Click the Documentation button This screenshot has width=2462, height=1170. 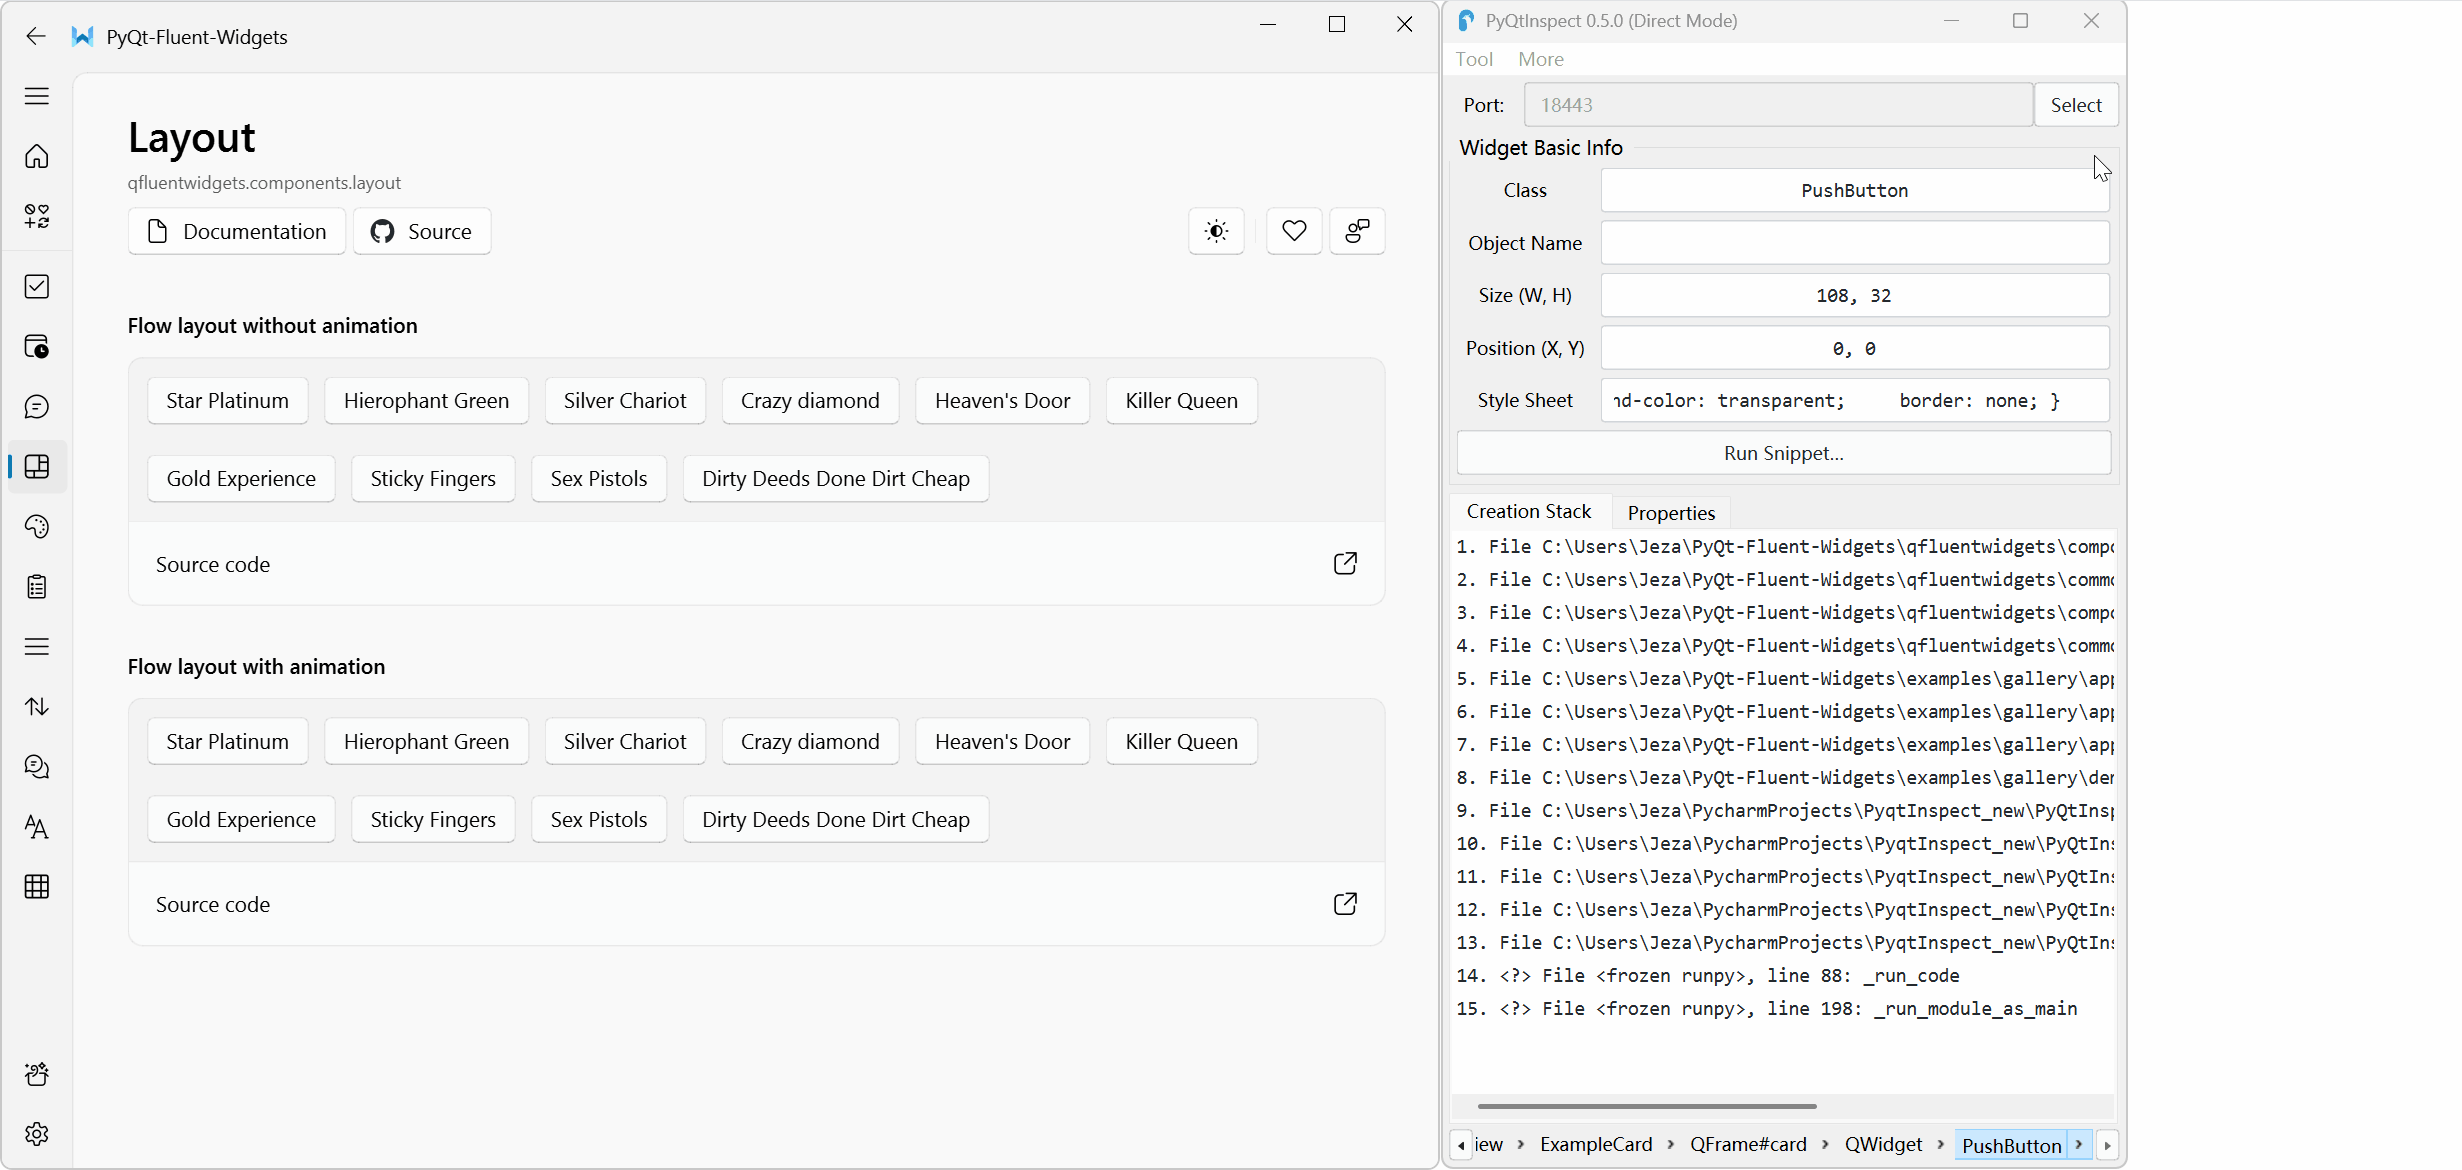(x=237, y=232)
